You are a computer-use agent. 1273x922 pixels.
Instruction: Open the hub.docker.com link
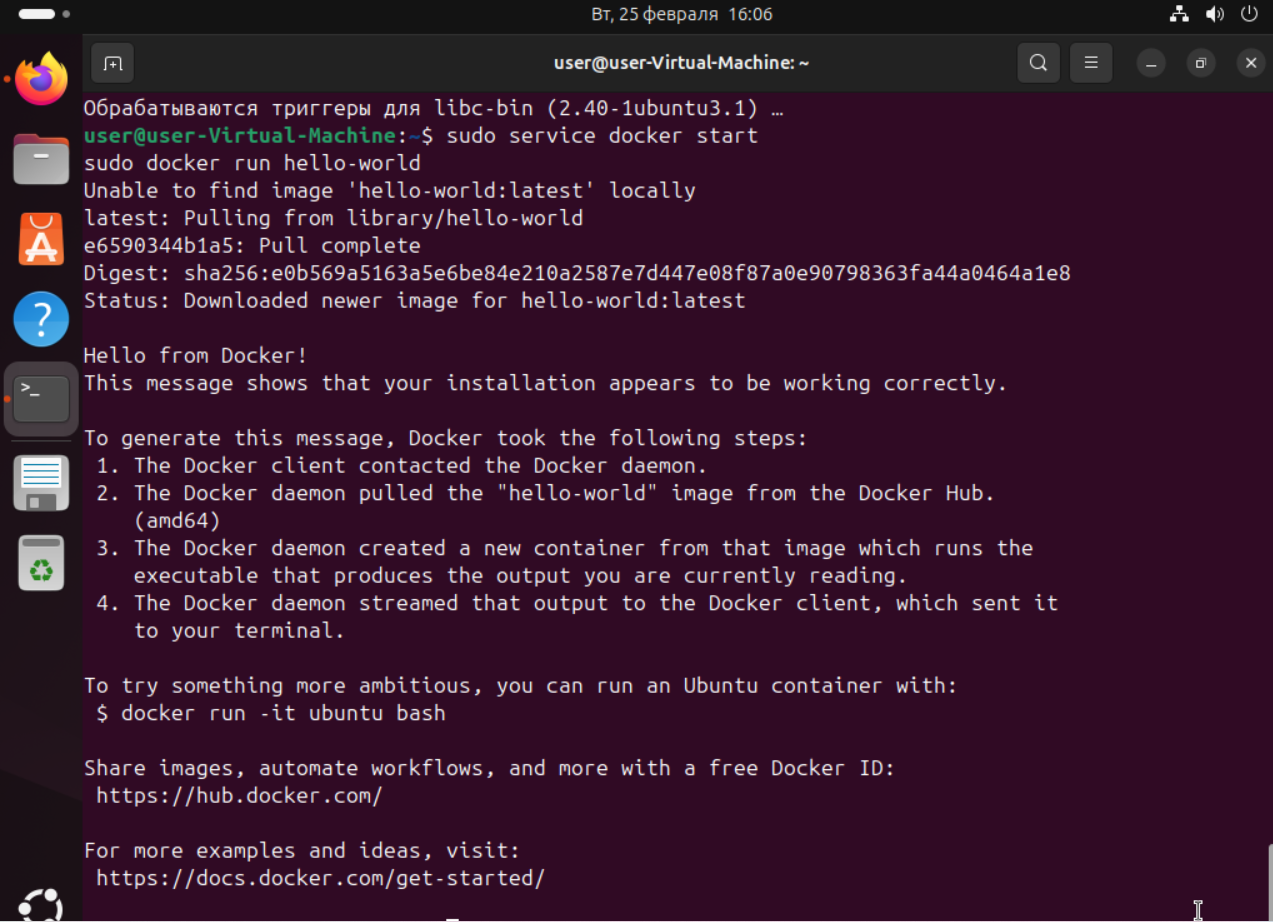pyautogui.click(x=239, y=795)
